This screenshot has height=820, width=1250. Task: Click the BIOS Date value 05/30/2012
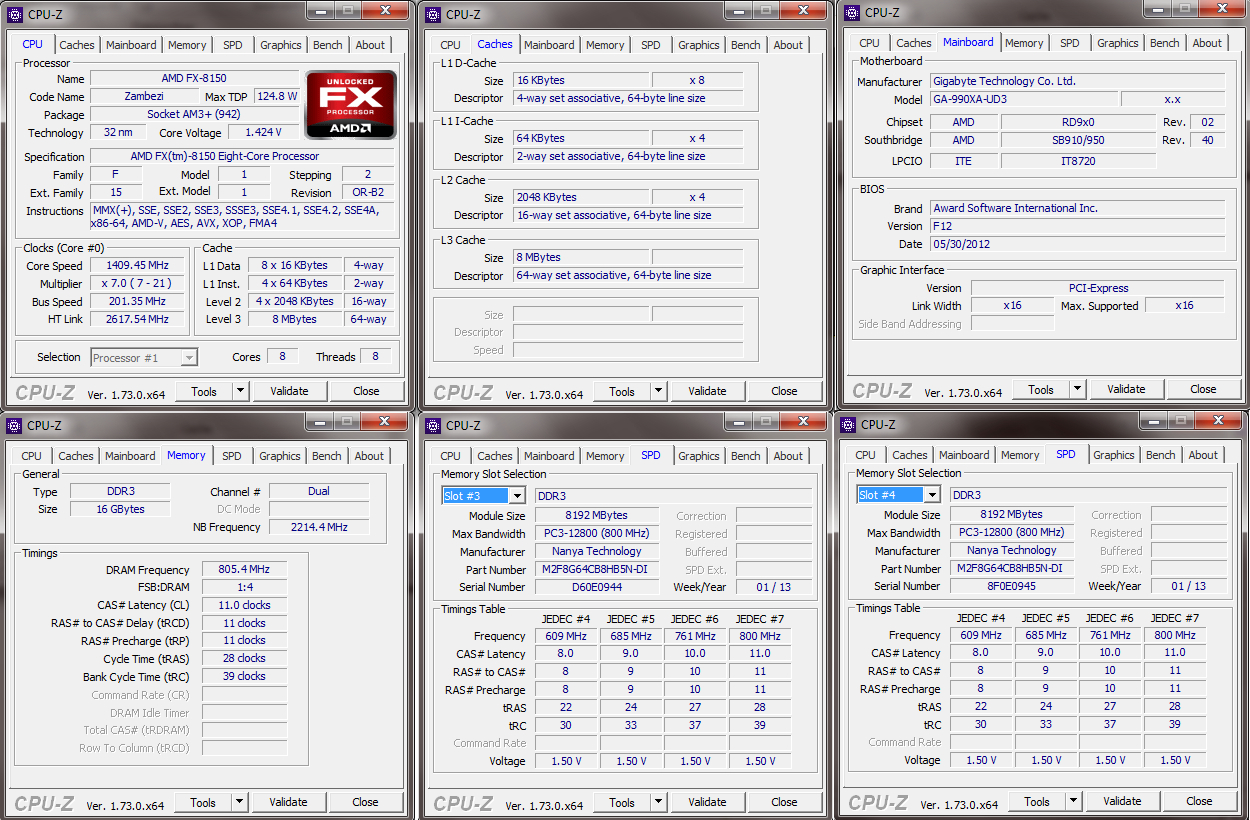tap(1077, 244)
